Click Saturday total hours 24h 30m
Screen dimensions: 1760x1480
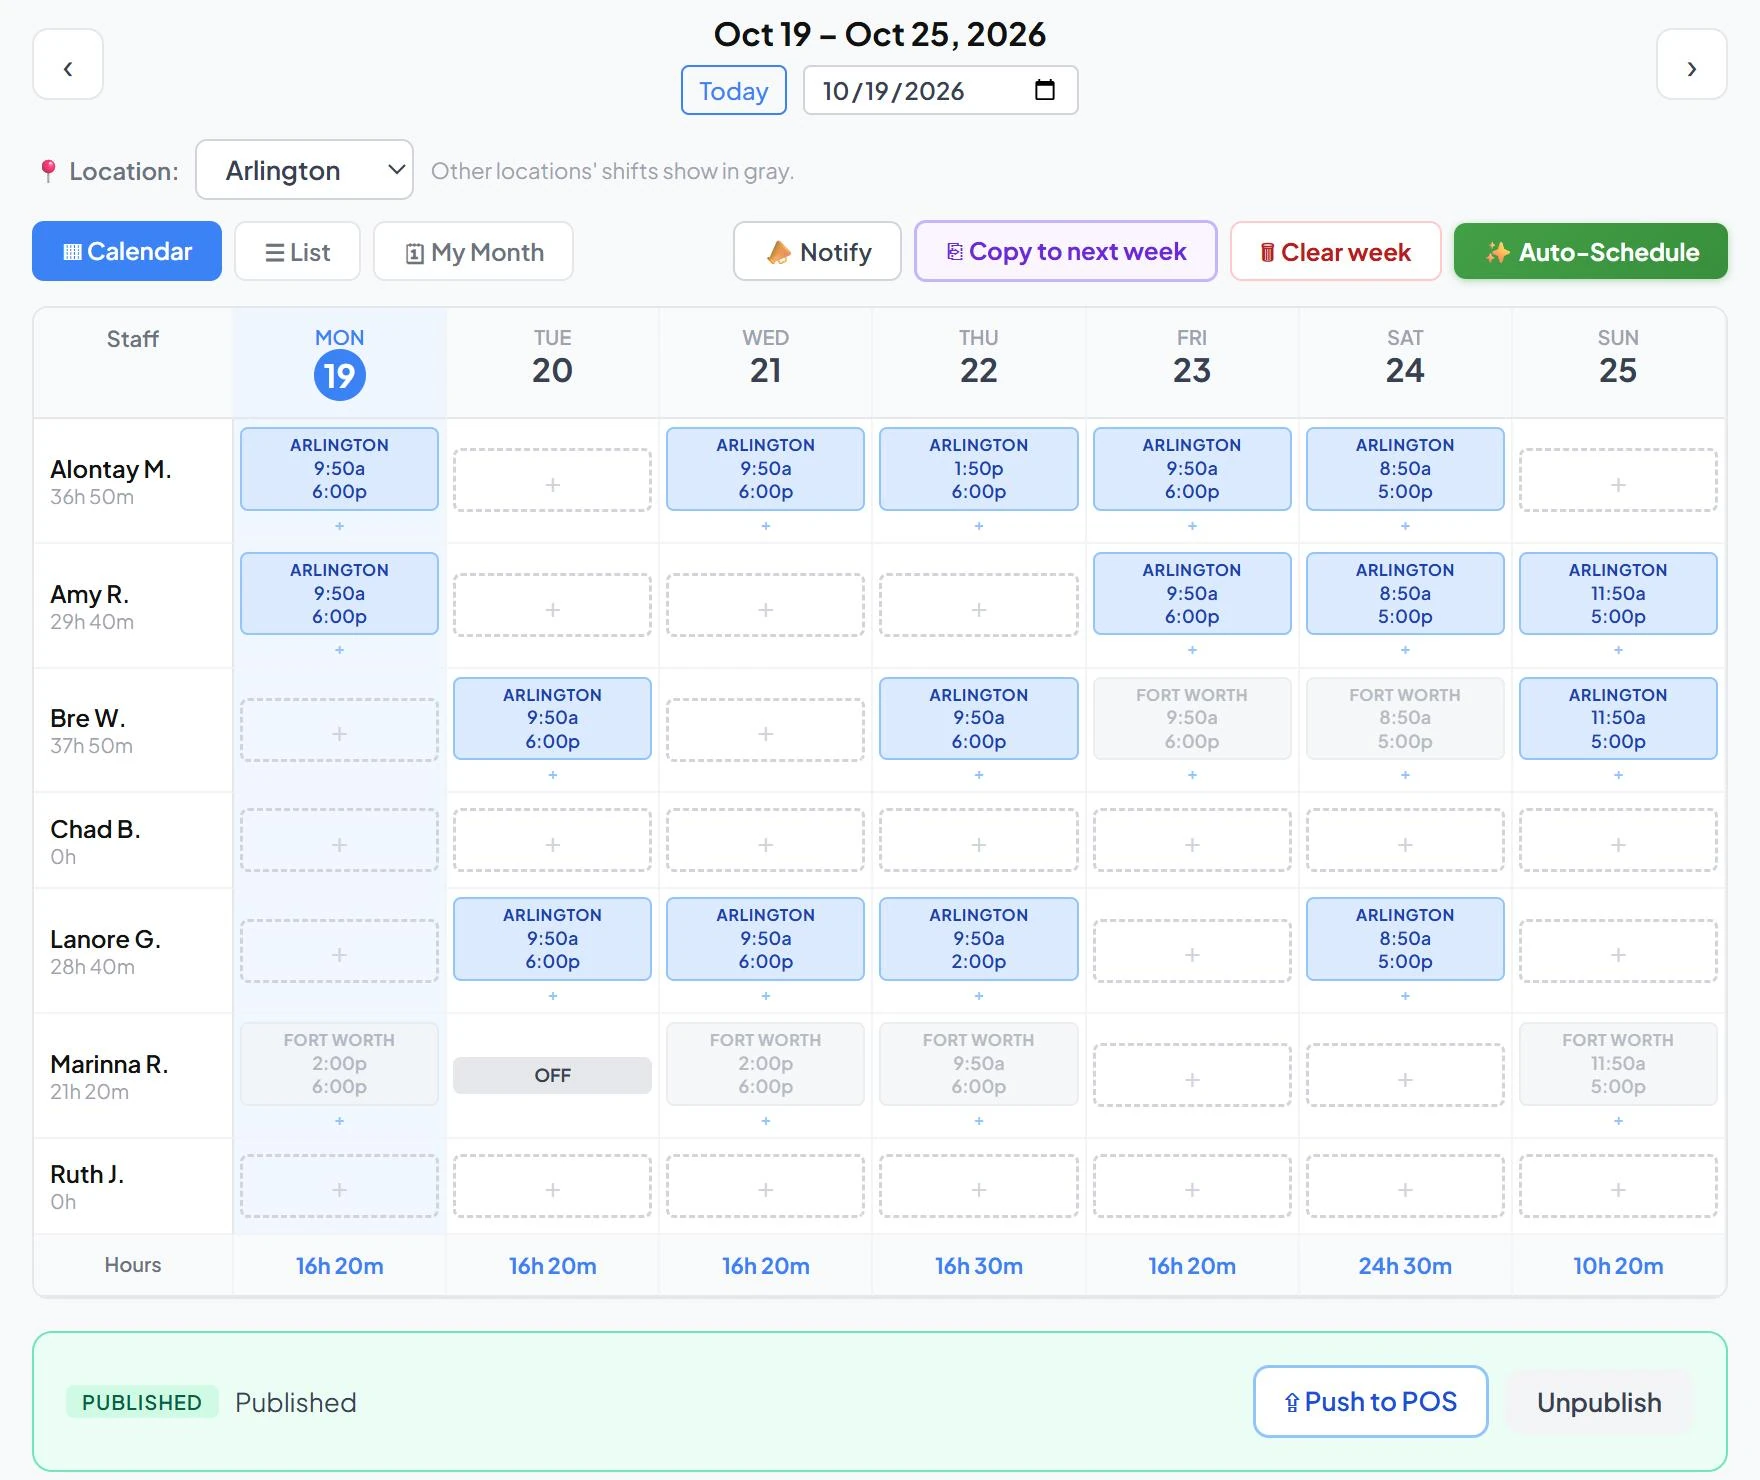pos(1405,1266)
